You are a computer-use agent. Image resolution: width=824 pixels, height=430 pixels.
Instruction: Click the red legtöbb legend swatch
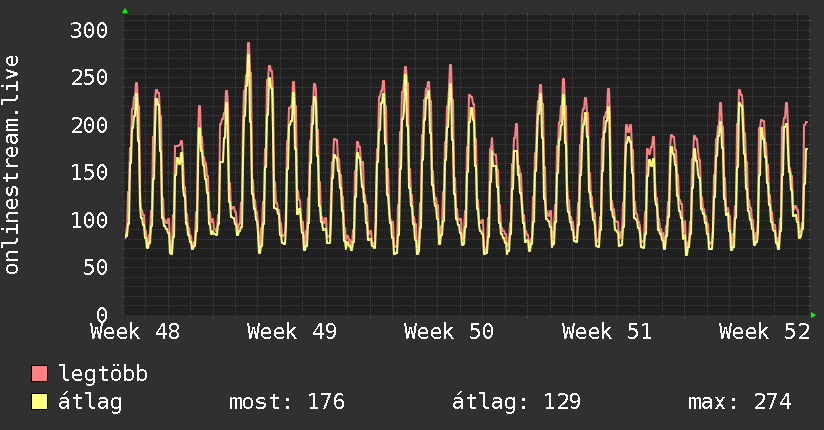pyautogui.click(x=39, y=373)
